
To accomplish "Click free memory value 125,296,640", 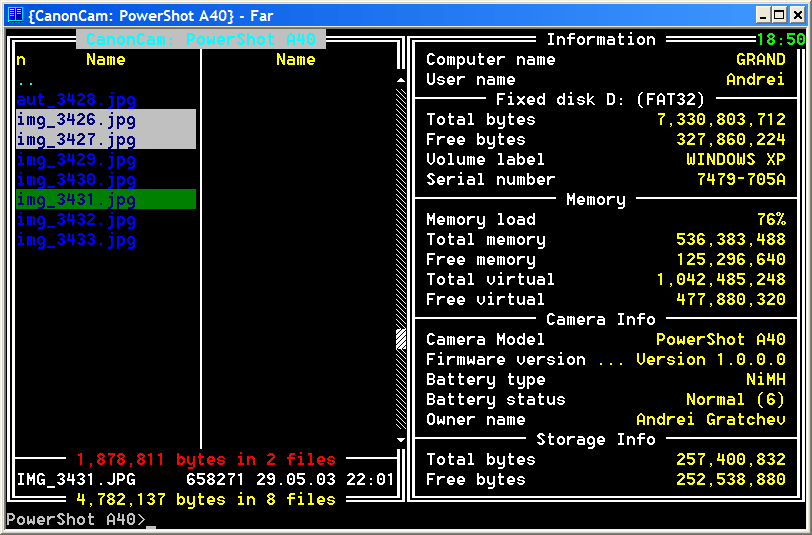I will (x=731, y=259).
